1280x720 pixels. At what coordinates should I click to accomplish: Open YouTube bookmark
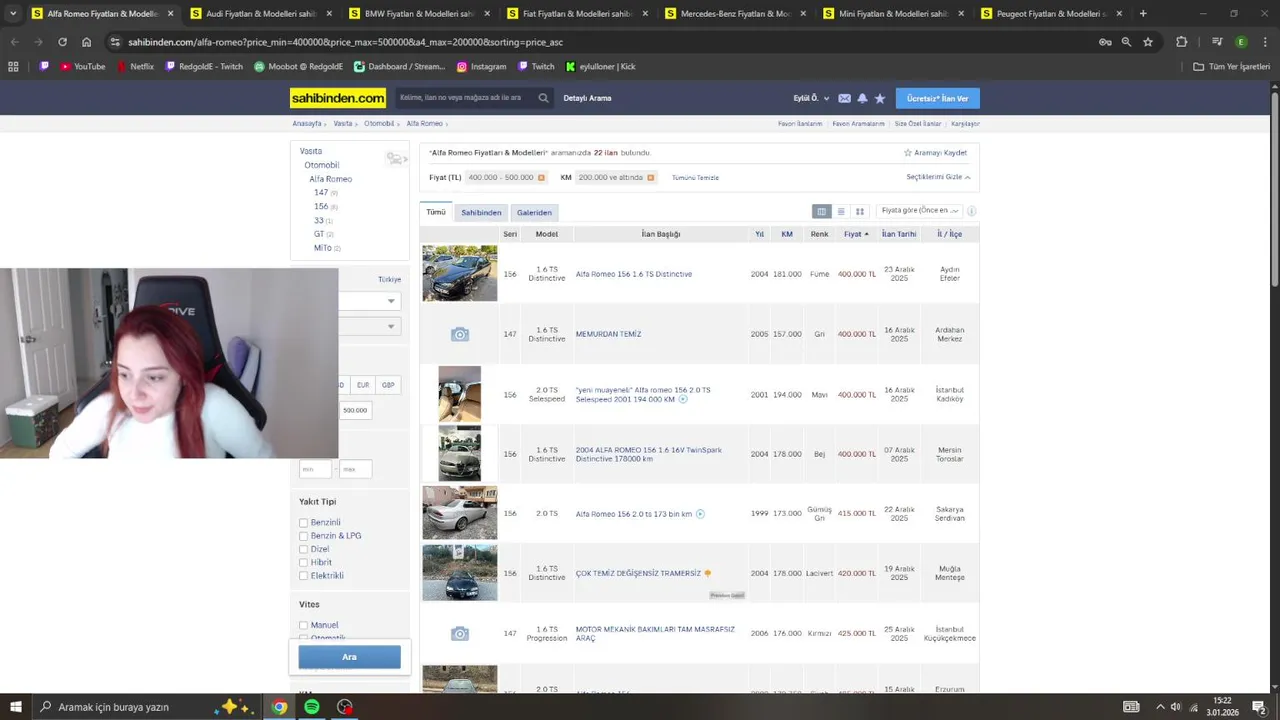click(x=82, y=67)
